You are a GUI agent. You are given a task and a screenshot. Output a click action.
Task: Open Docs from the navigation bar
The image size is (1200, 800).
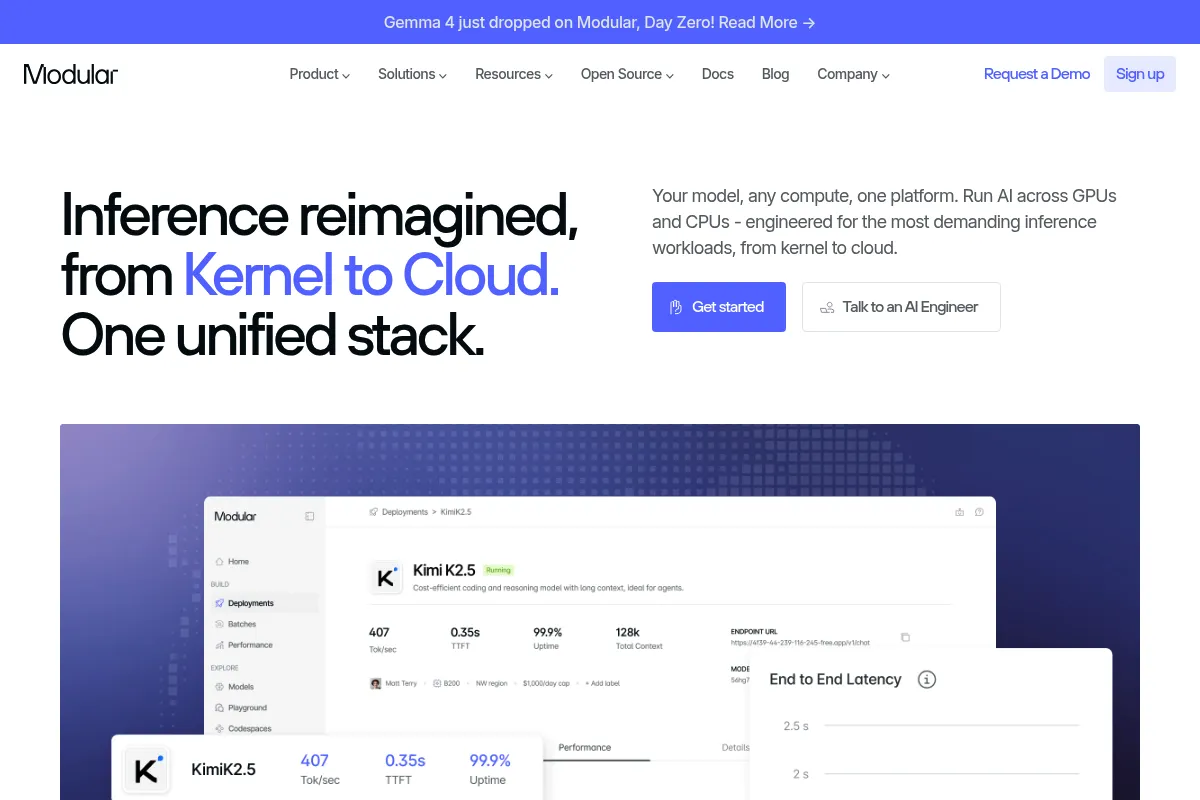pos(718,74)
